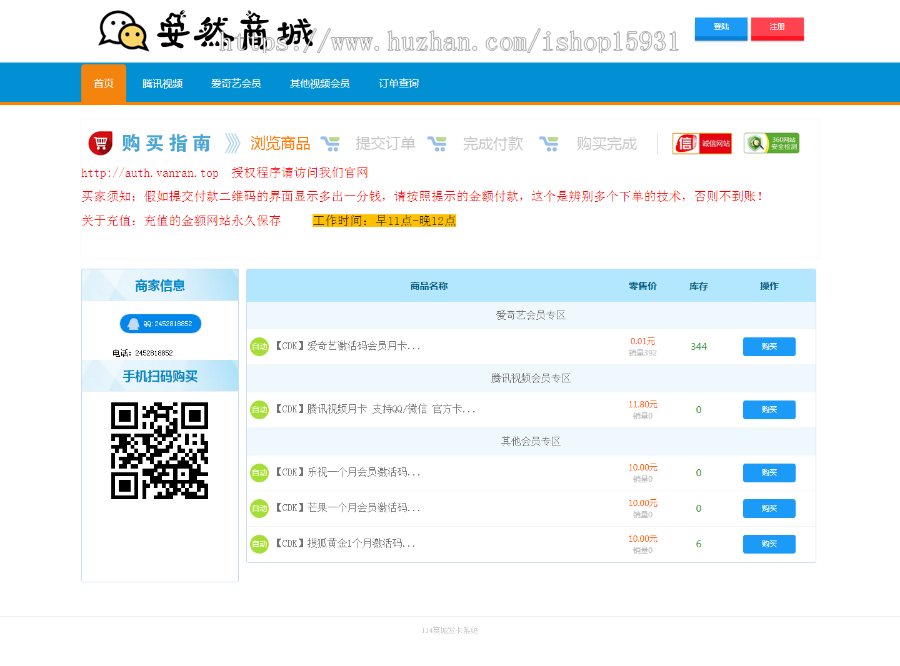Click 自动 icon on 乐视 row
Viewport: 900px width, 666px height.
[259, 473]
